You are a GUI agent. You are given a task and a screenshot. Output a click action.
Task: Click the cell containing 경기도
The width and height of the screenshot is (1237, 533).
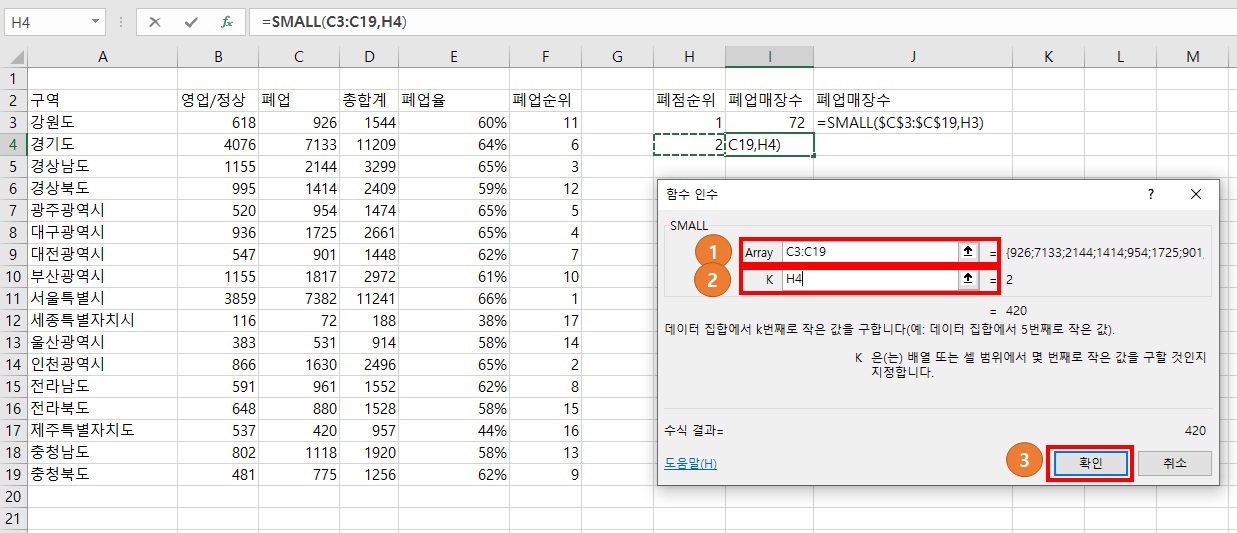(102, 144)
